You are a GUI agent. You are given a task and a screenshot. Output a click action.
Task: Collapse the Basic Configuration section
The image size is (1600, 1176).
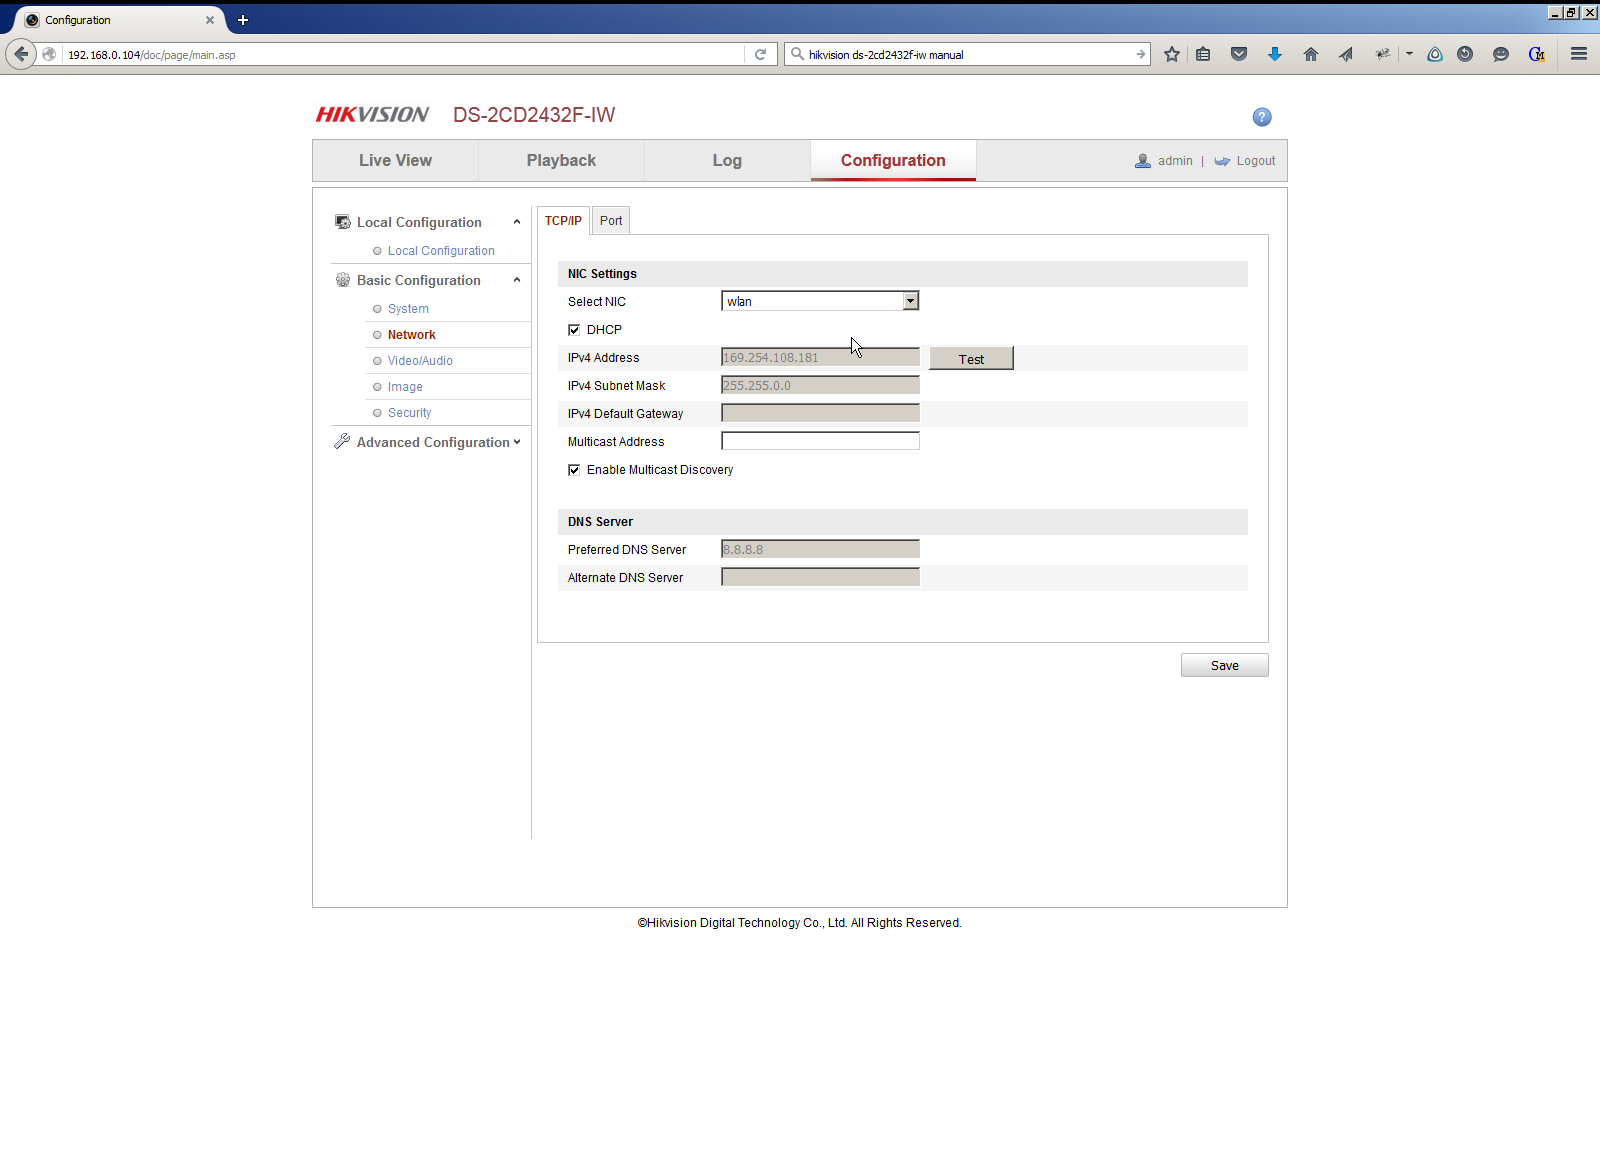click(517, 280)
